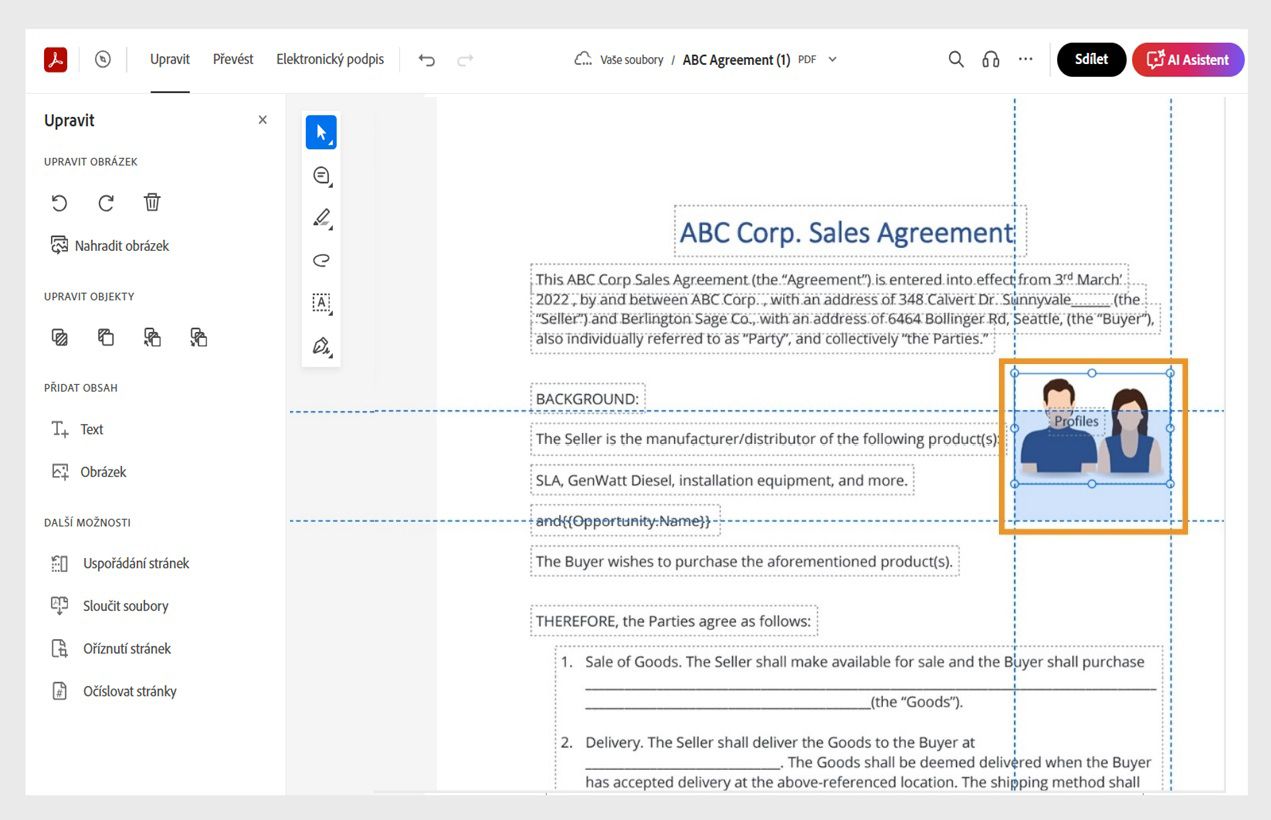Open the Vaše soubory breadcrumb link
The width and height of the screenshot is (1271, 820).
[x=632, y=60]
